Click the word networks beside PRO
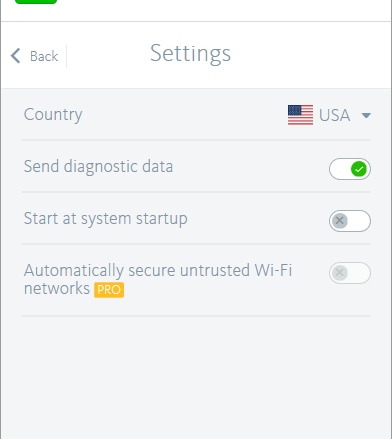The image size is (392, 439). 57,289
